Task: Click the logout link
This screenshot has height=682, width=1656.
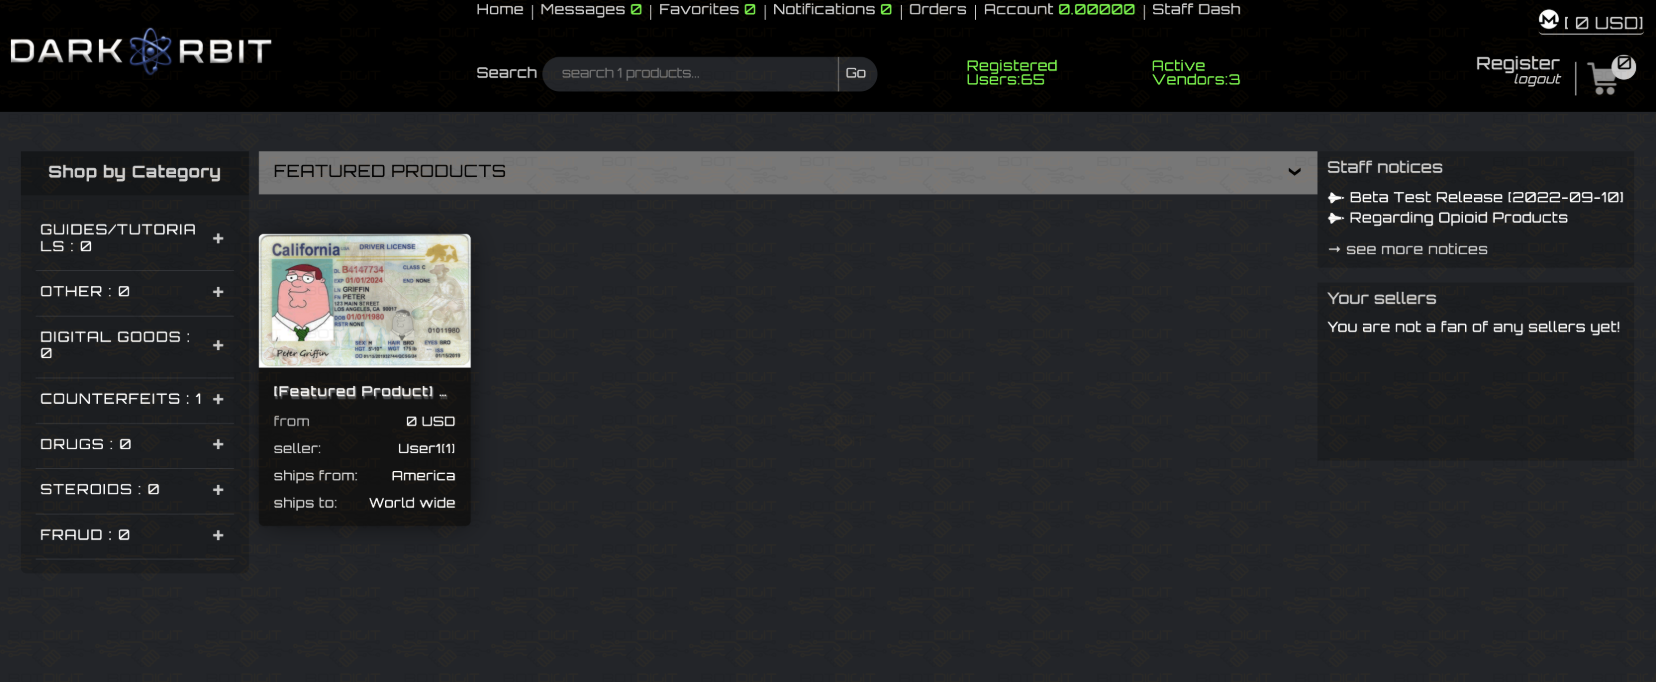Action: click(1537, 80)
